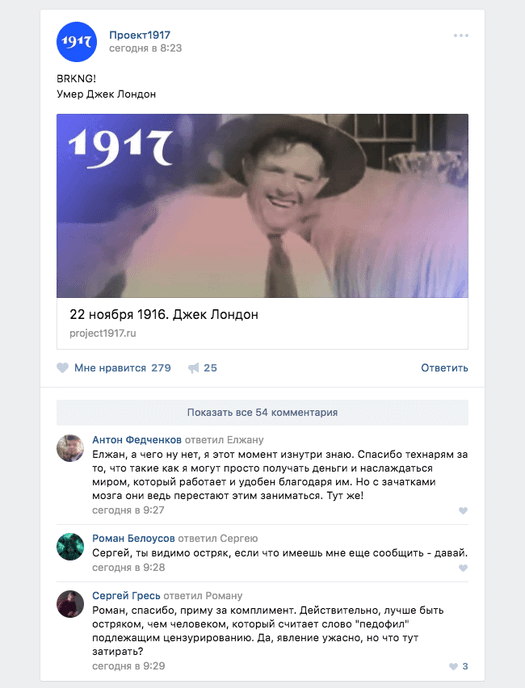
Task: Click the 'сегодня в 8:23' post timestamp
Action: click(145, 48)
